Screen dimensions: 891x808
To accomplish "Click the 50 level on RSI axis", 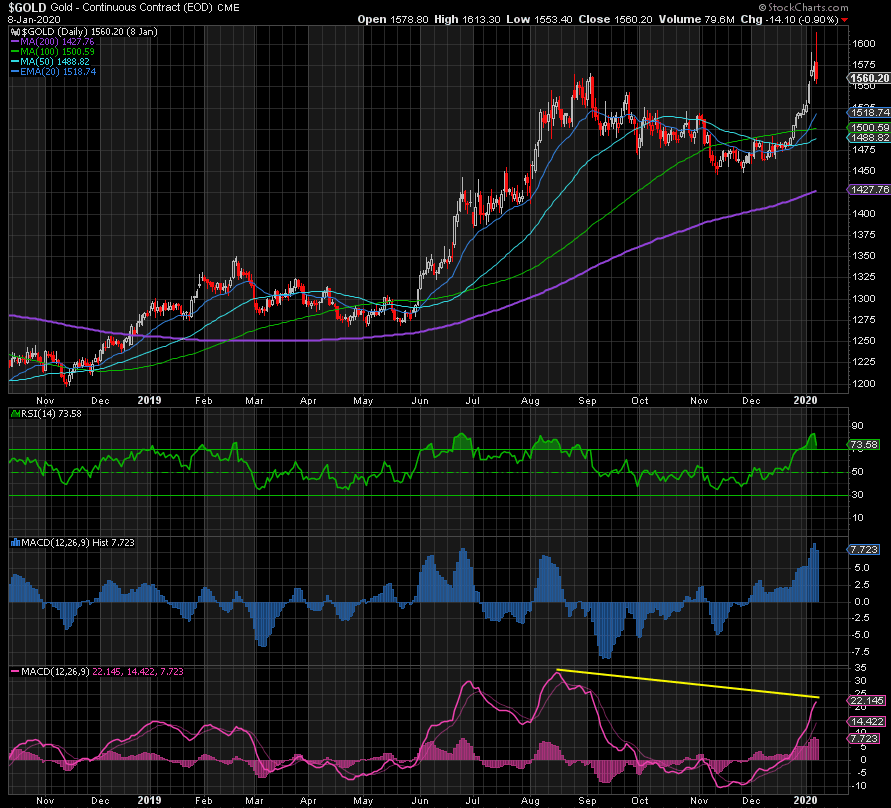I will pyautogui.click(x=857, y=472).
